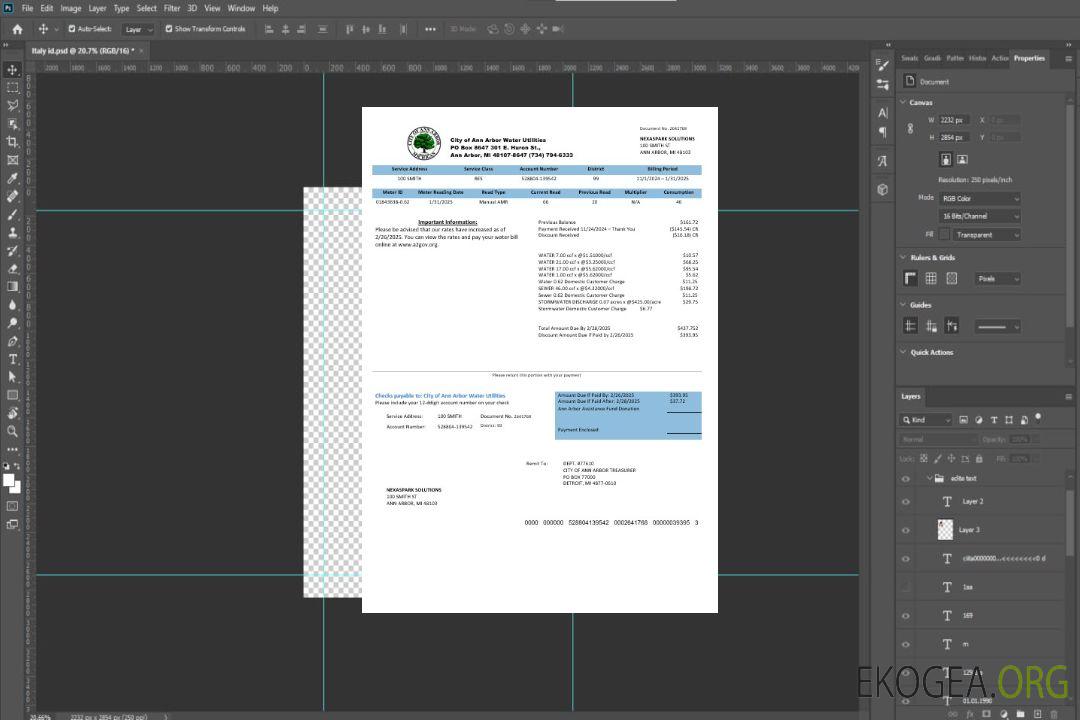
Task: Collapse the Canvas section
Action: pos(903,102)
